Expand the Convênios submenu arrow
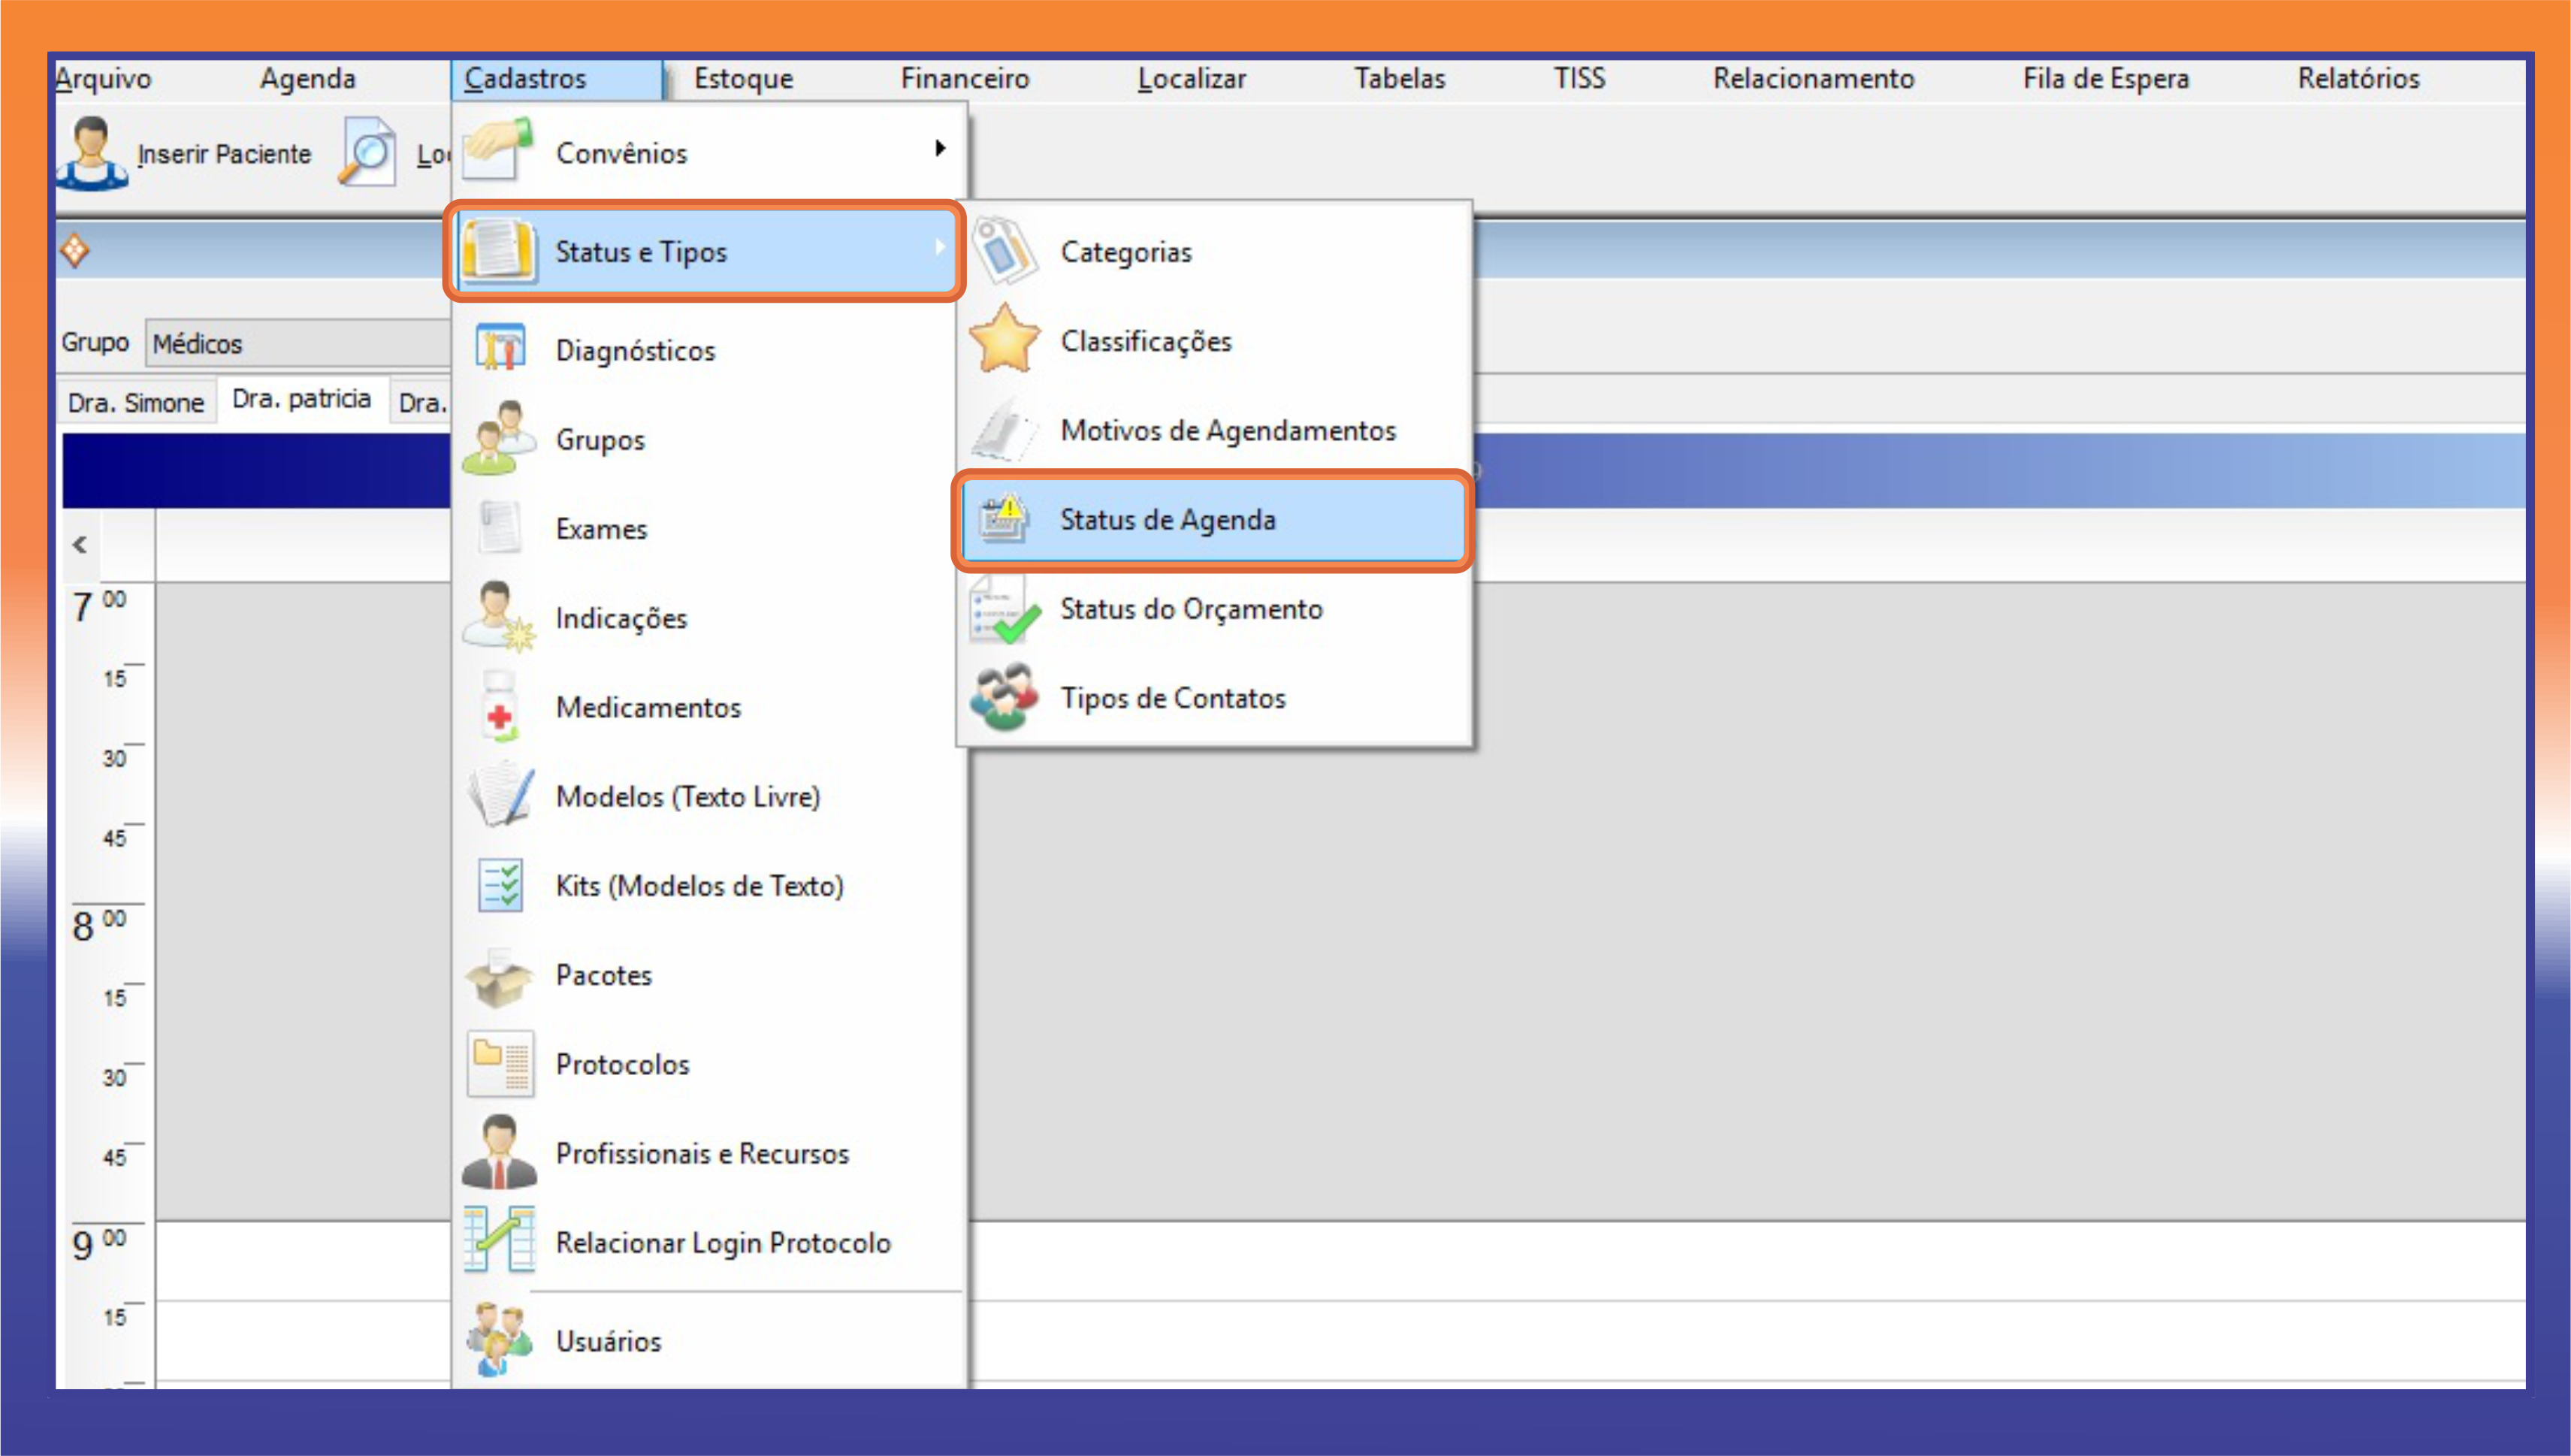Screen dimensions: 2571x1456 tap(939, 149)
